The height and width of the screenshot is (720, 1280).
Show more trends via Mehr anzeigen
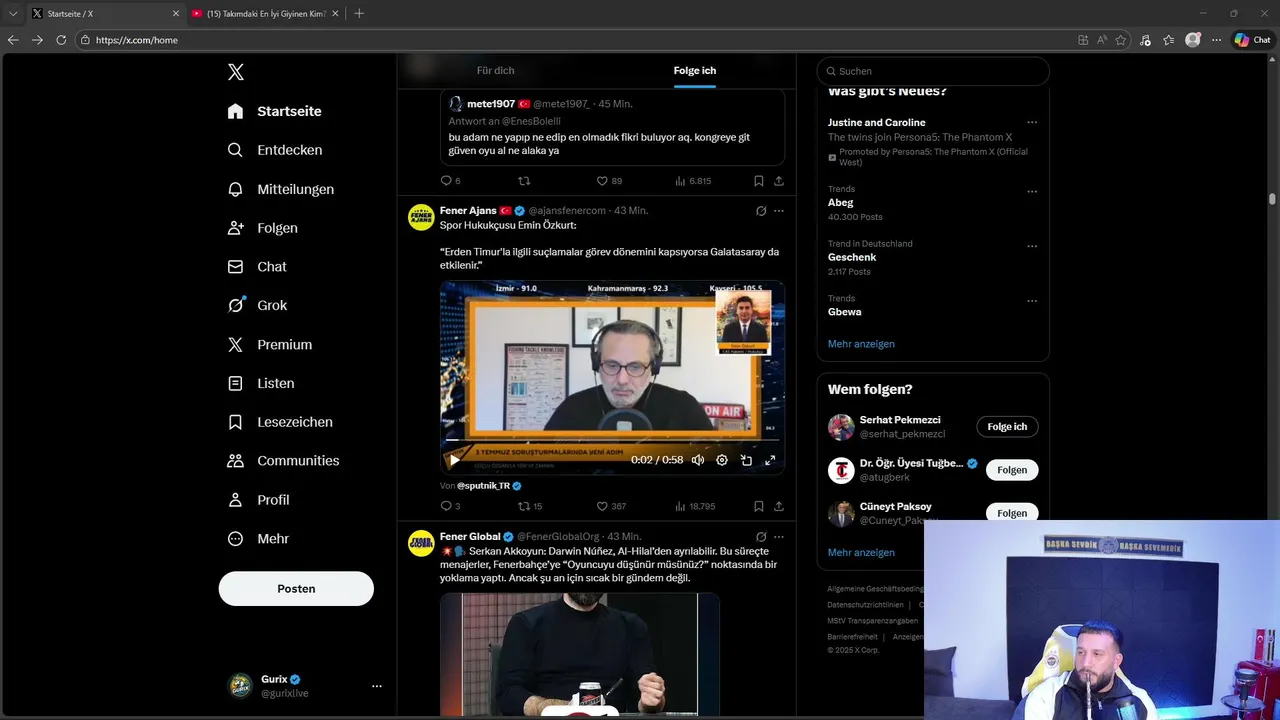pos(861,344)
